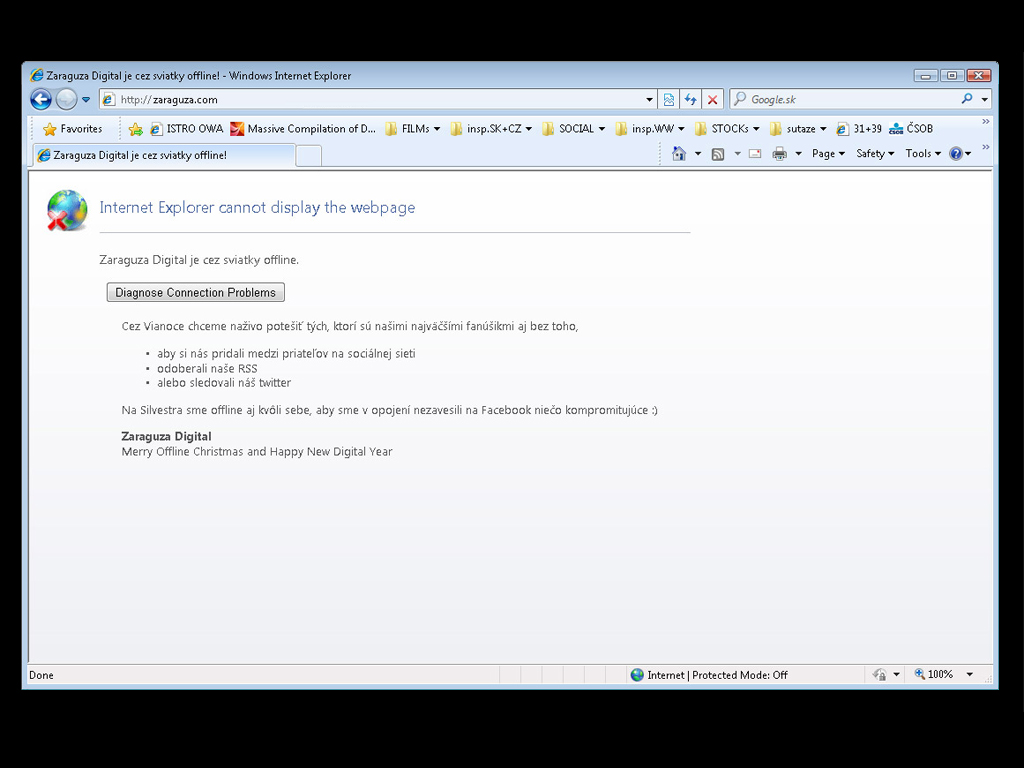The image size is (1024, 768).
Task: Expand the address bar URL history dropdown
Action: (649, 100)
